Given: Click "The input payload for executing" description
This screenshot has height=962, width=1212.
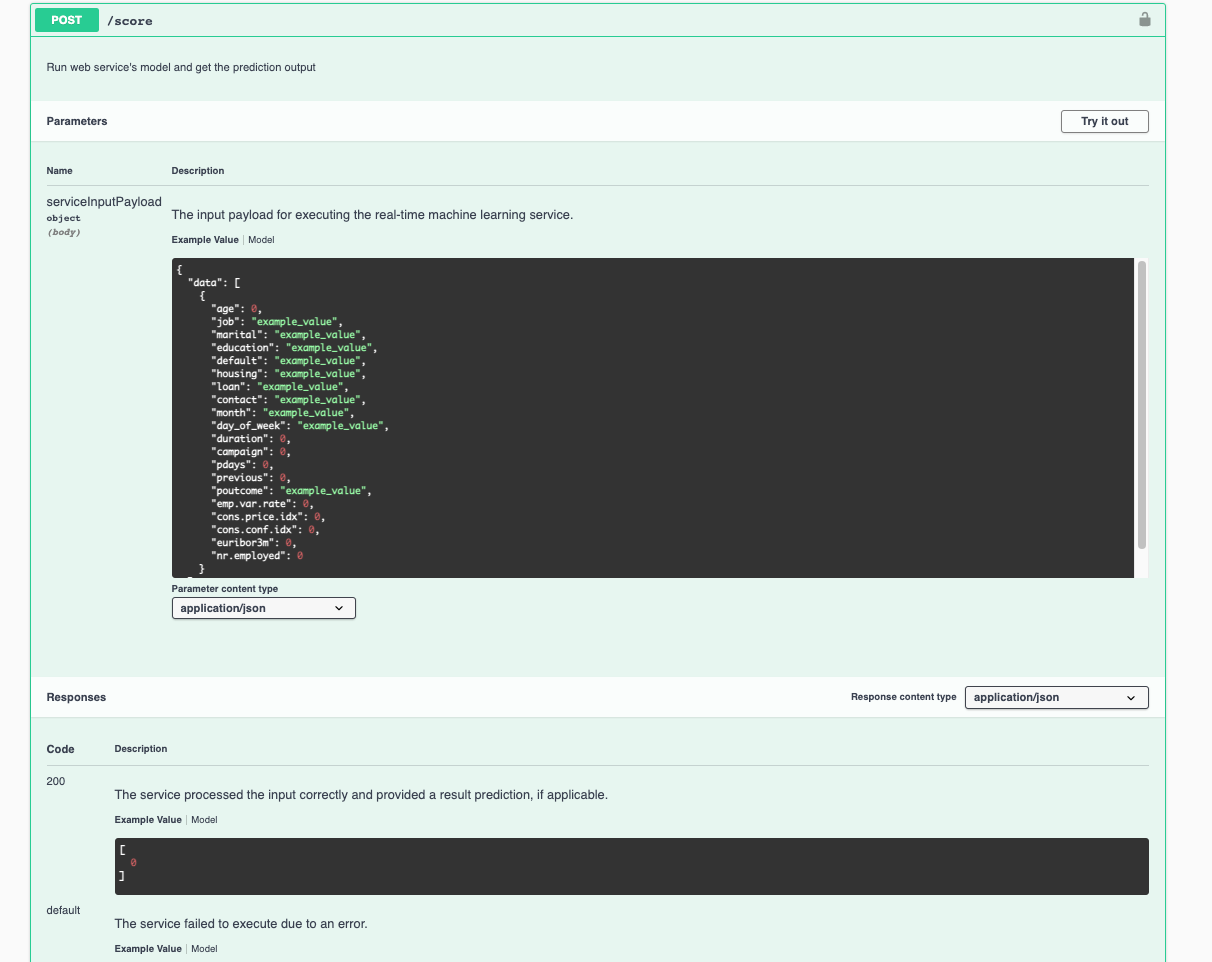Looking at the screenshot, I should pos(372,215).
